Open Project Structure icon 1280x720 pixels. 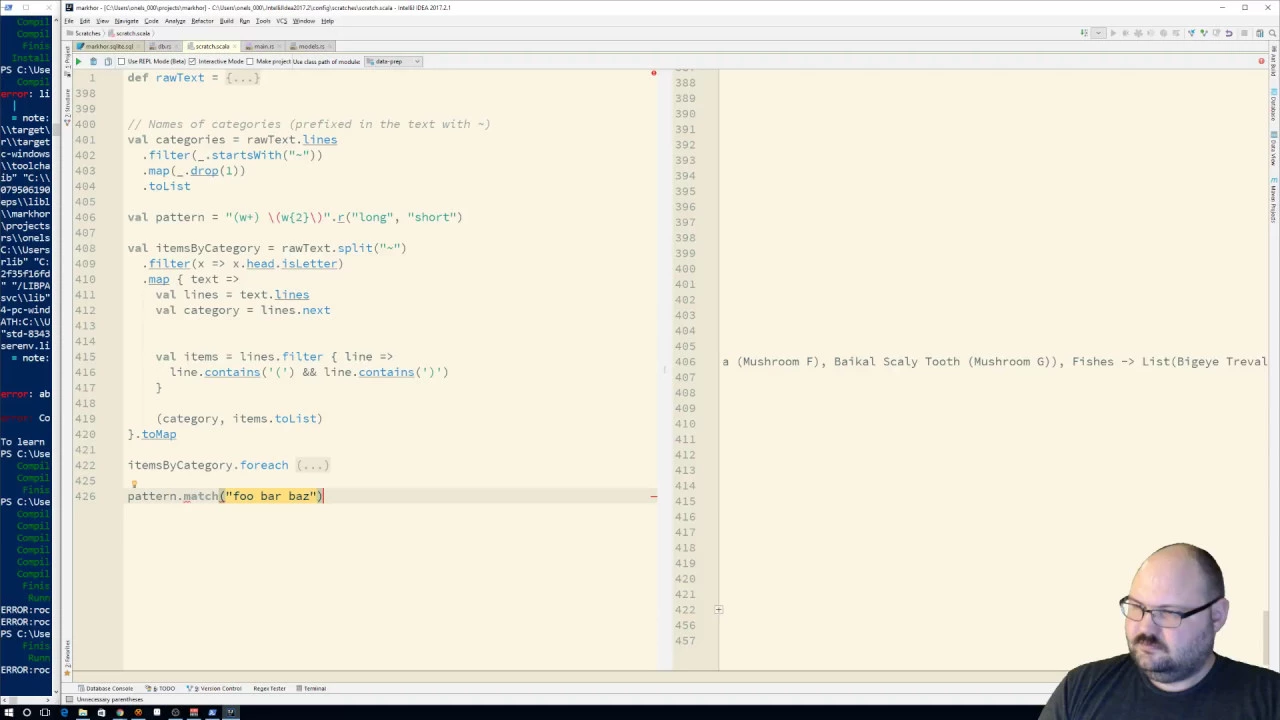(1260, 33)
